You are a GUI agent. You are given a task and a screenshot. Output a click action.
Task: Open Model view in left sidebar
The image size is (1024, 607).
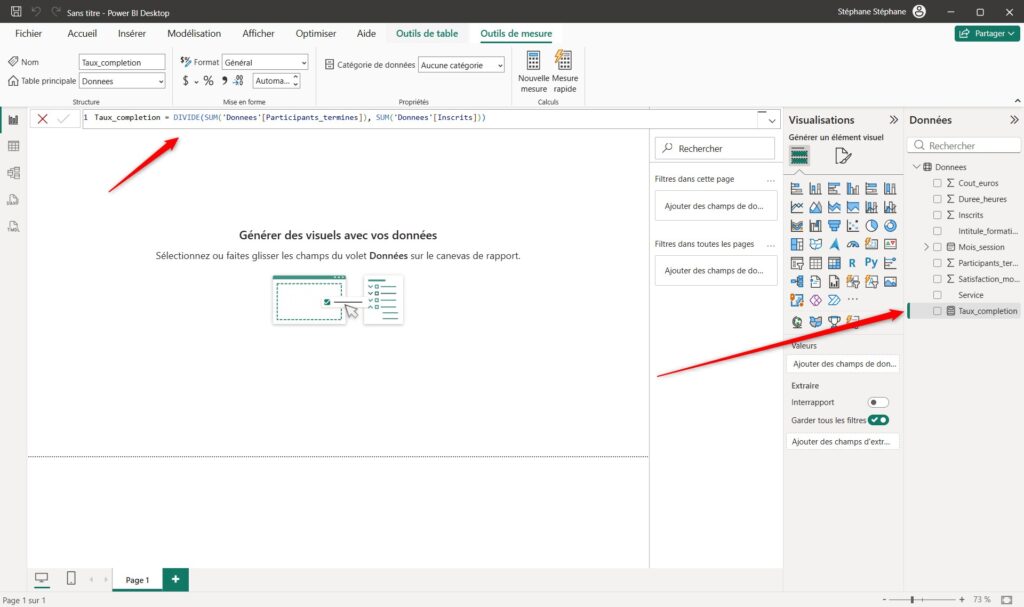click(x=13, y=172)
